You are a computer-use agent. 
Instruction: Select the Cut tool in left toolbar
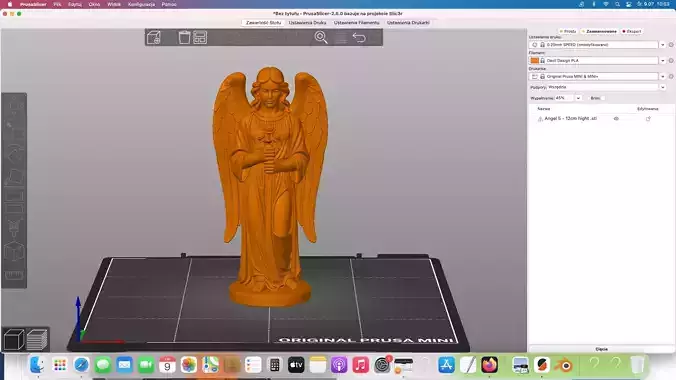[x=14, y=201]
